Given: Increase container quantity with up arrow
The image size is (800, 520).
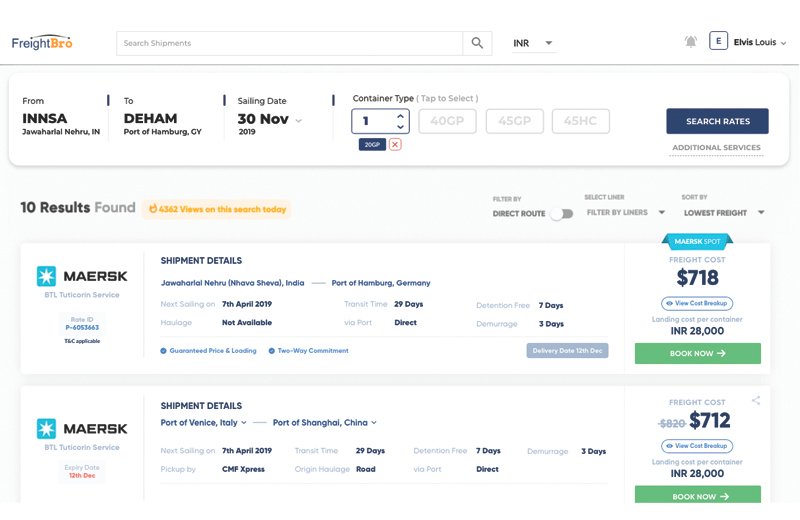Looking at the screenshot, I should point(401,116).
